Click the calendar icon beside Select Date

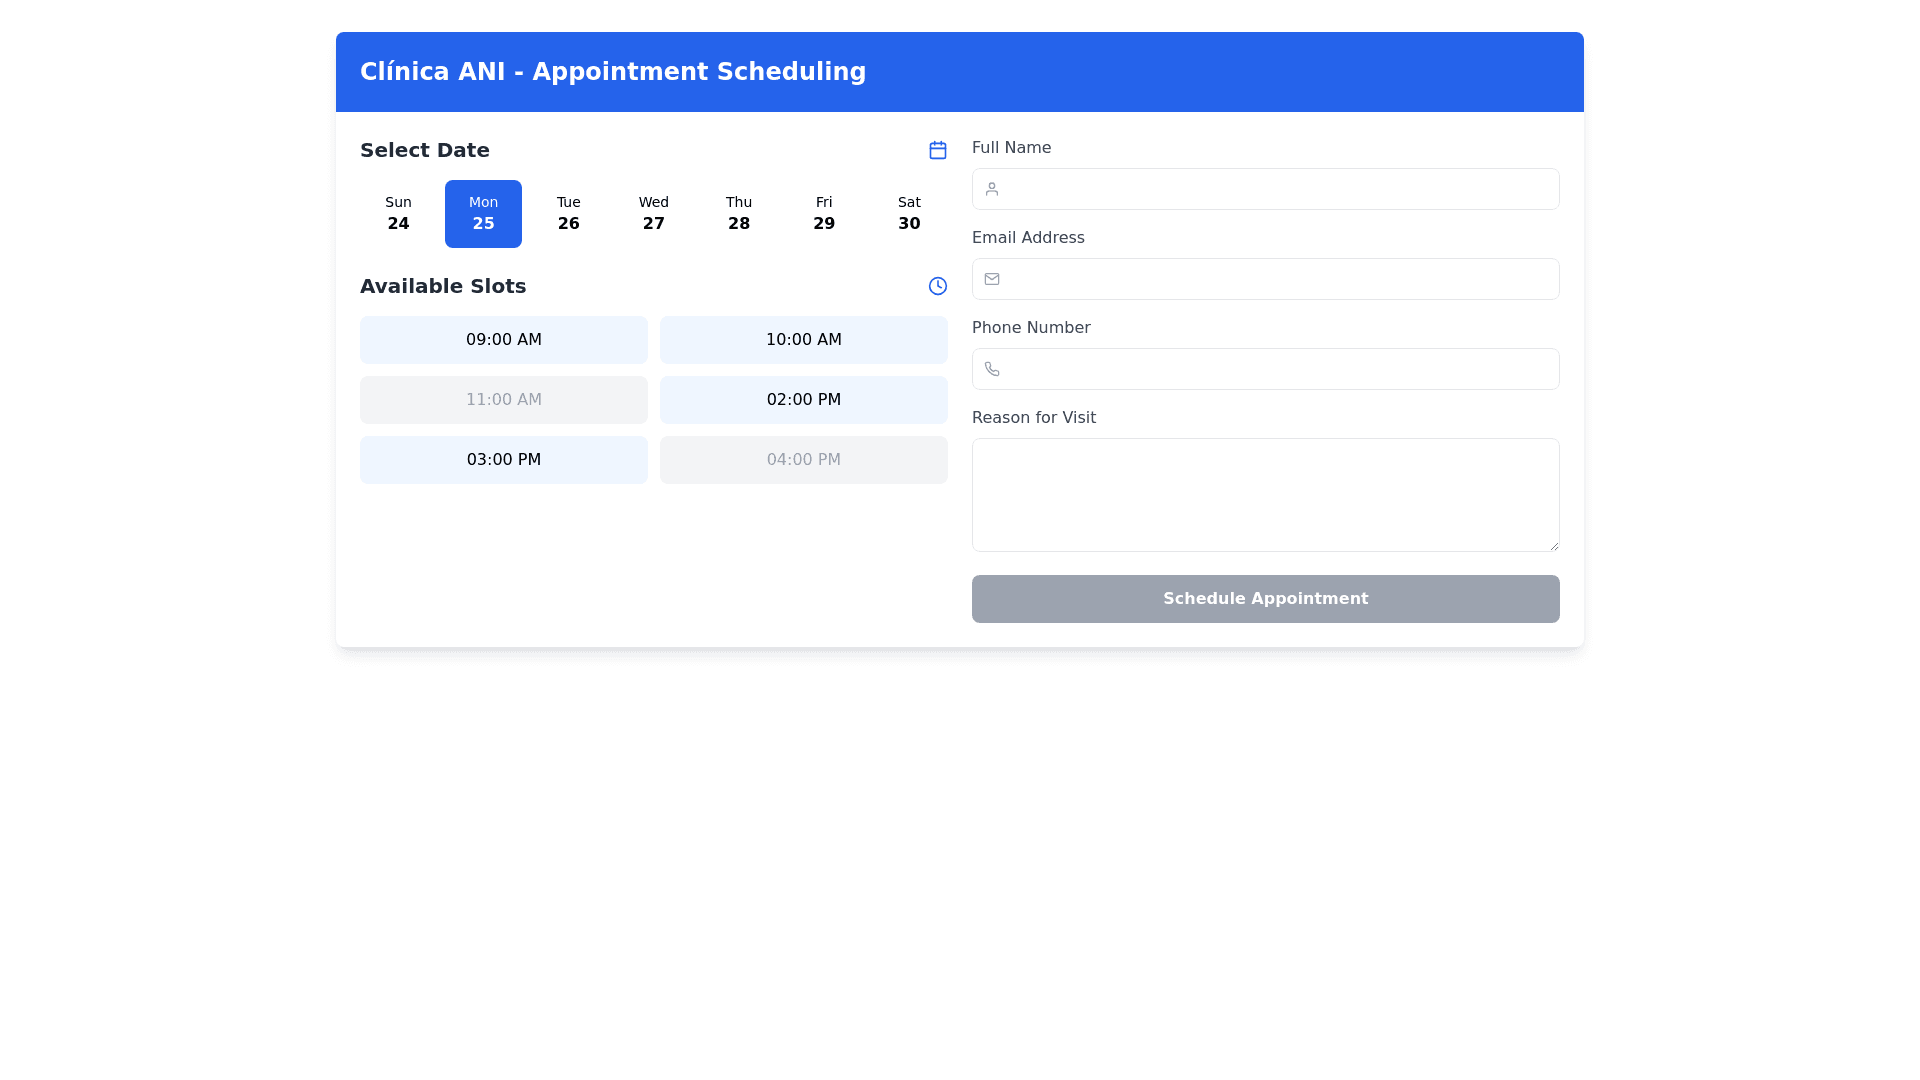tap(937, 150)
